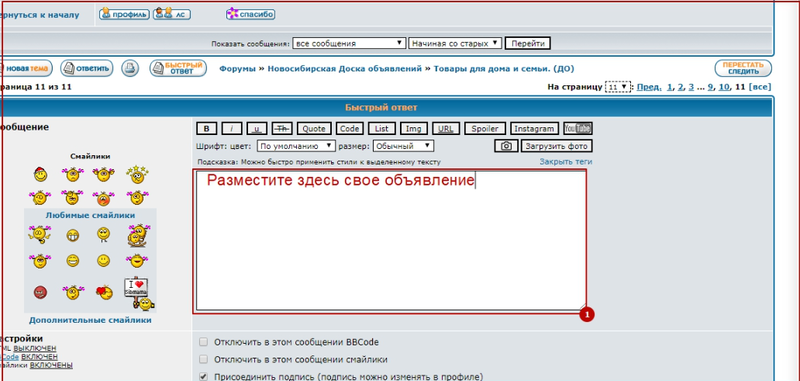Go to page 10 in pagination
Screen dimensions: 800x381
click(723, 87)
